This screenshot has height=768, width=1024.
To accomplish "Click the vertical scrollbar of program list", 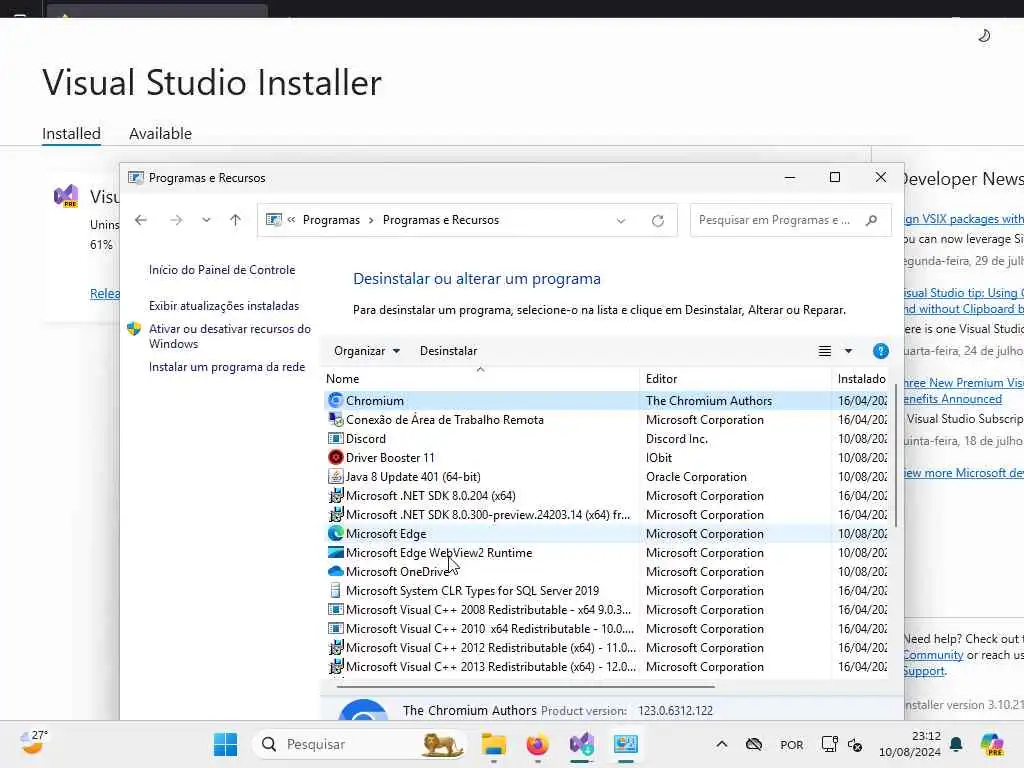I will (895, 455).
